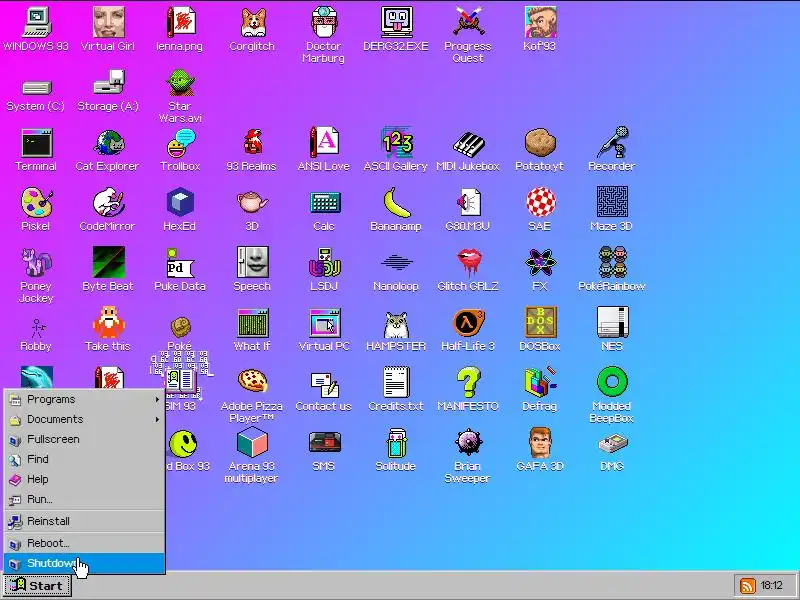Open Progress Quest icon

468,23
